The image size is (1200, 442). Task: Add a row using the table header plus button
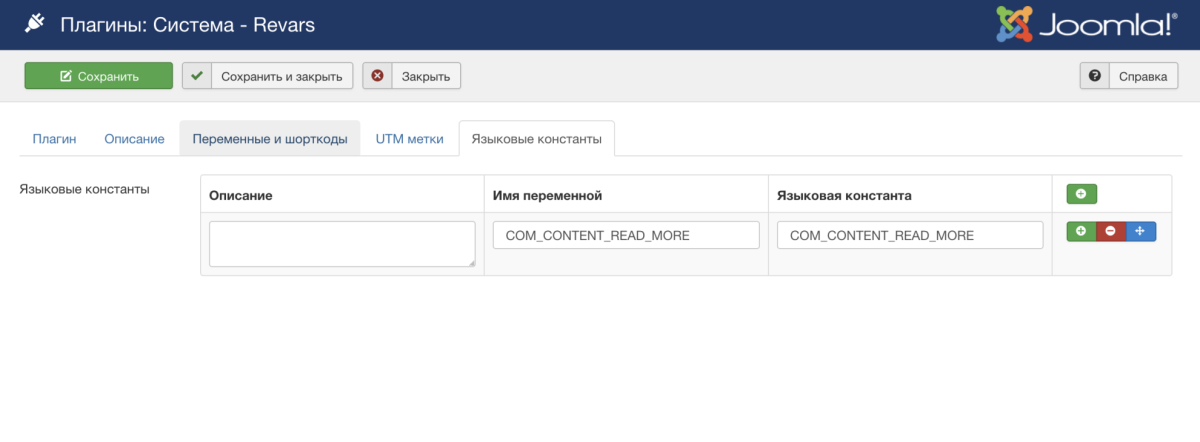[1080, 194]
